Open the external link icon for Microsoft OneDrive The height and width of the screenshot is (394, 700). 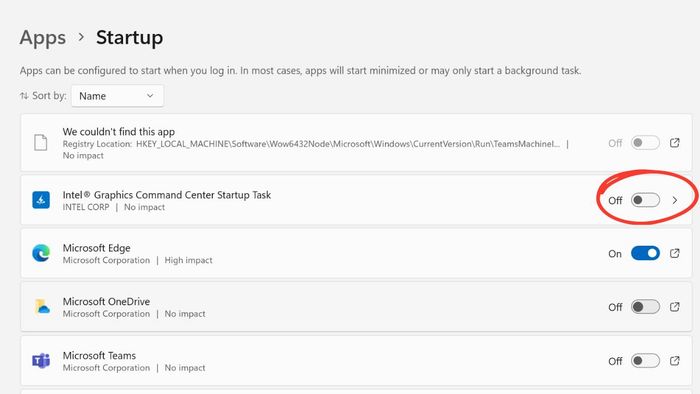click(675, 307)
